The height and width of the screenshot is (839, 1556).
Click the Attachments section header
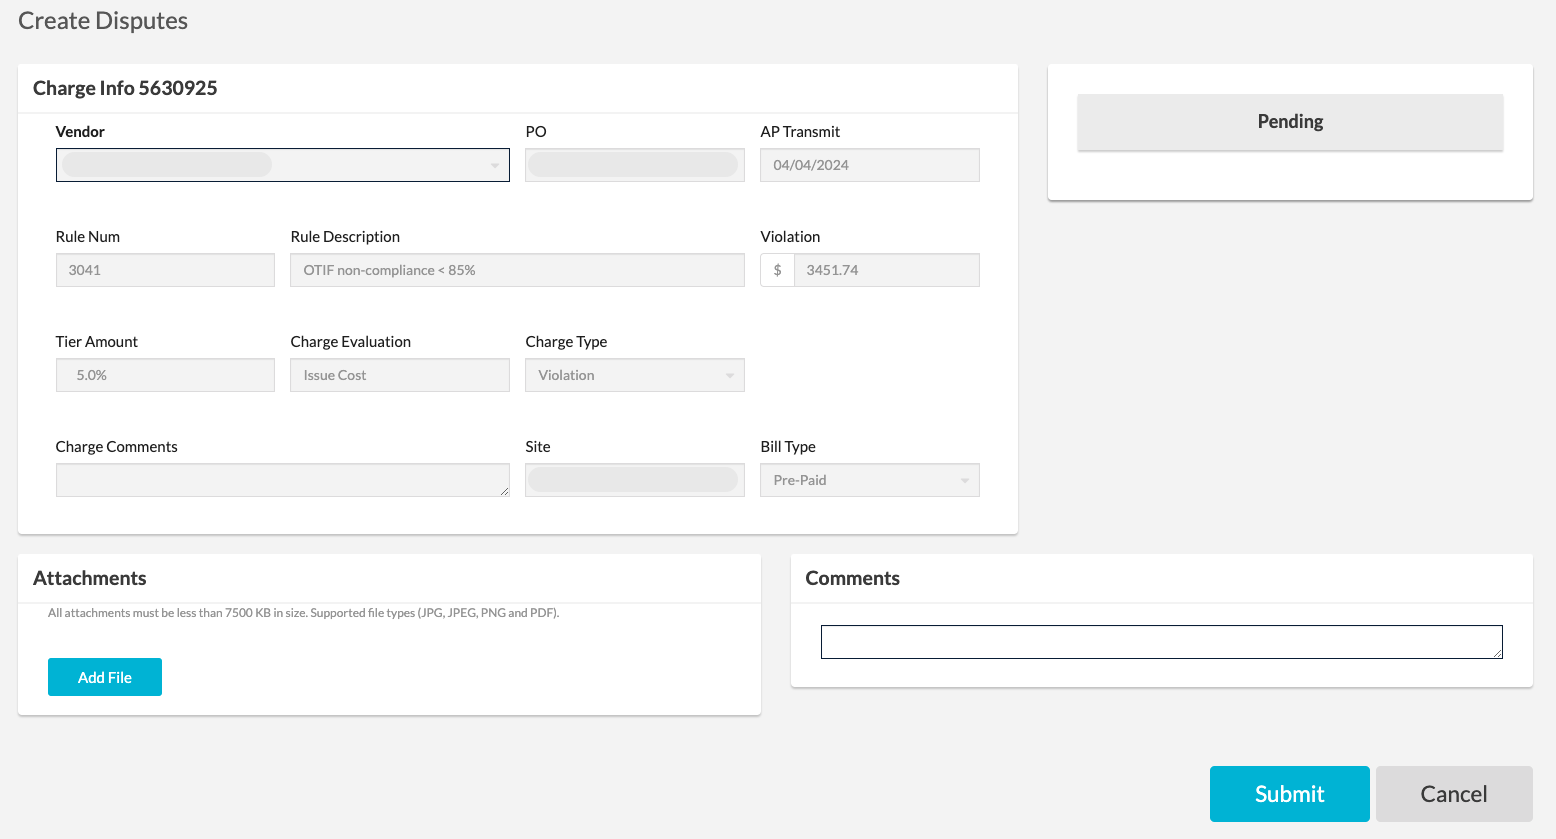pyautogui.click(x=89, y=578)
